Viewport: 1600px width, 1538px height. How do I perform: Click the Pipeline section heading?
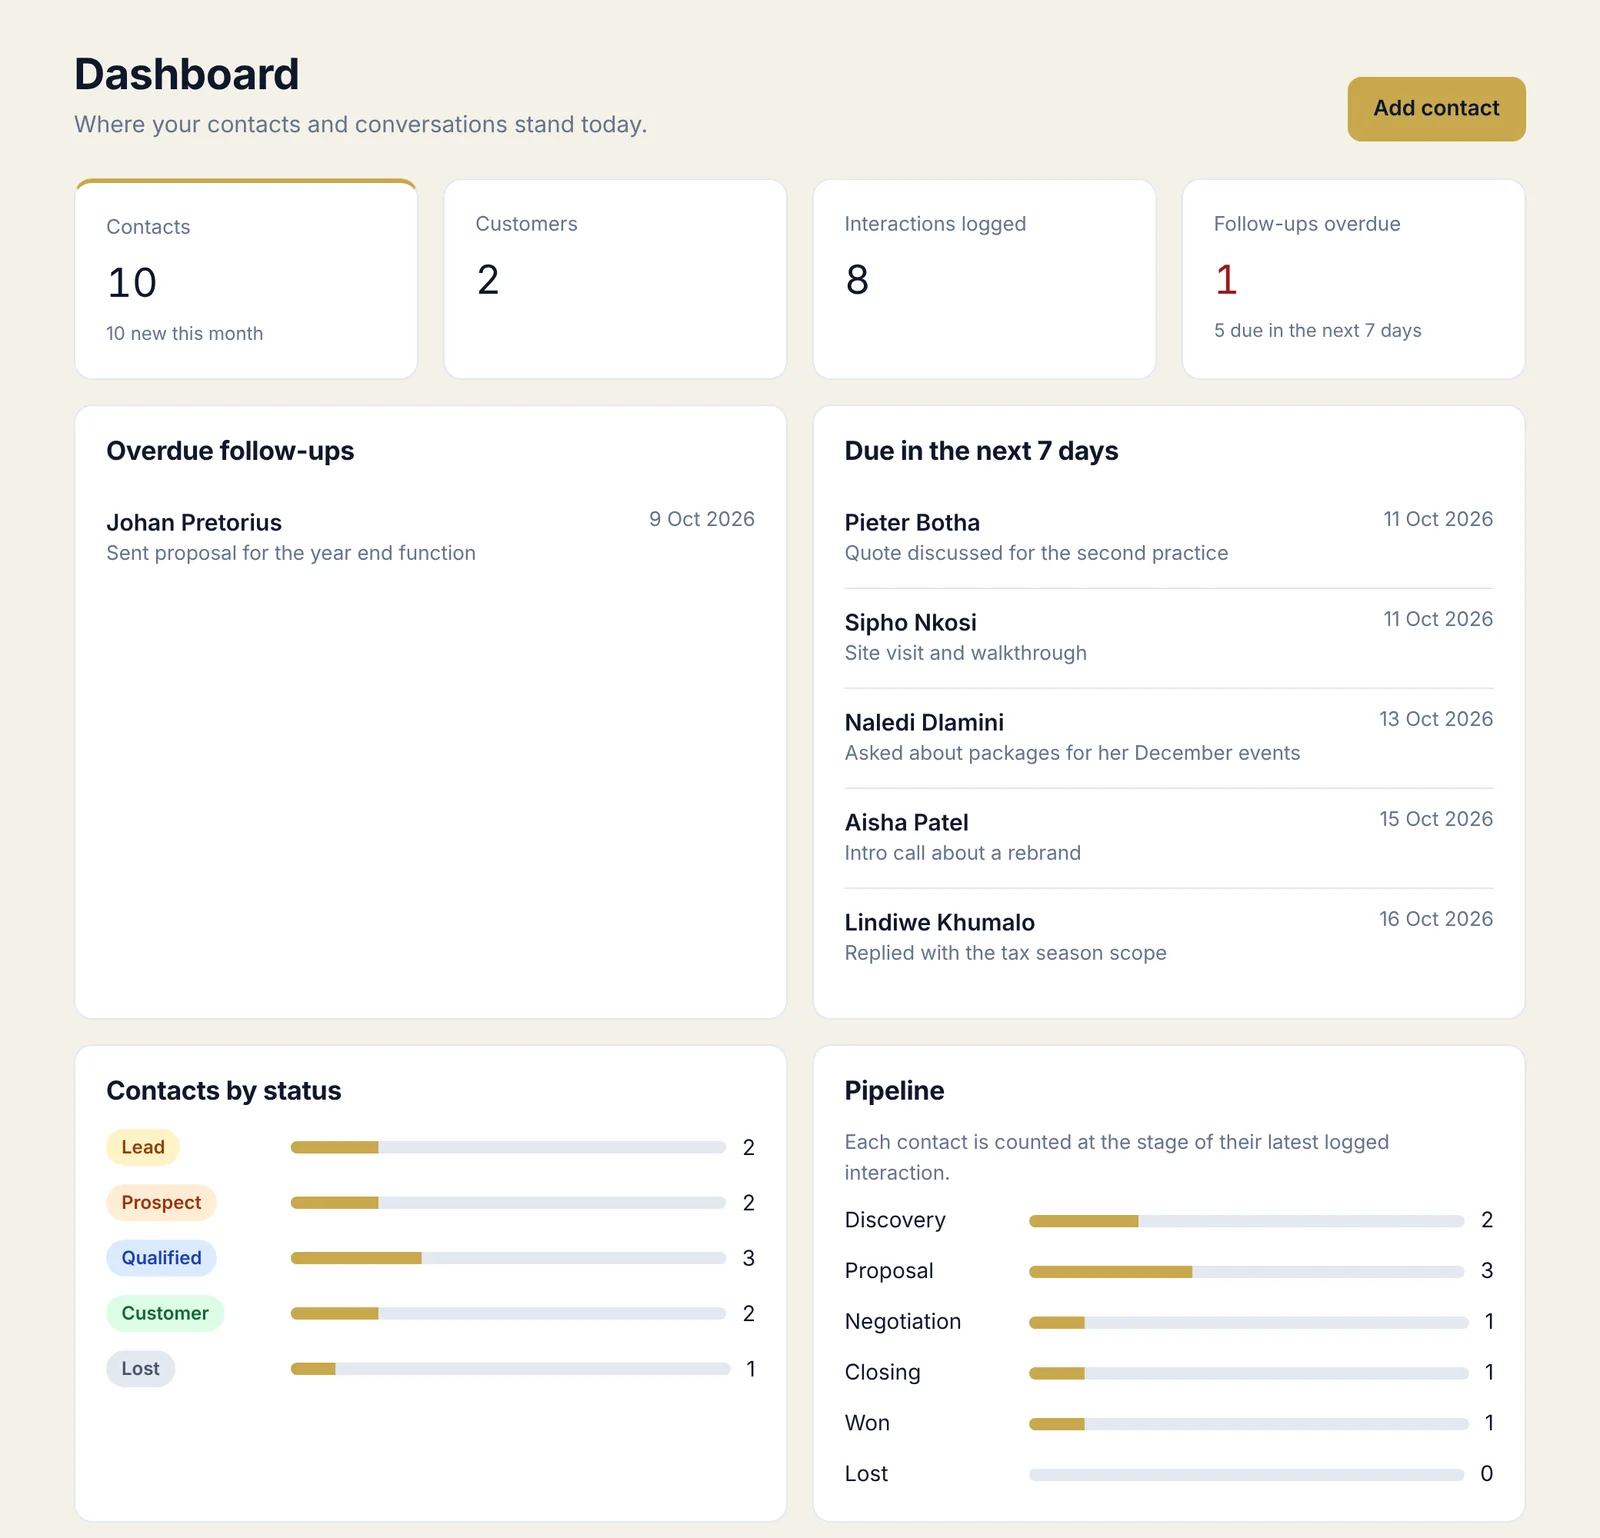click(x=894, y=1091)
